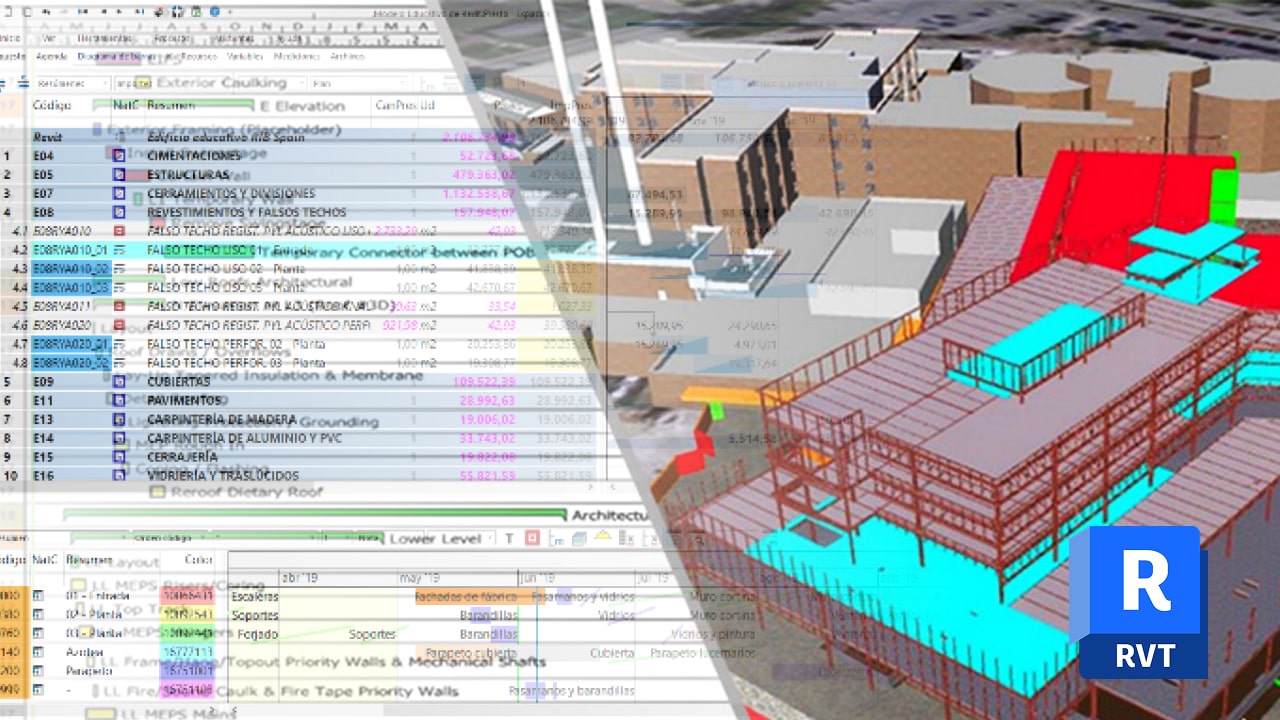Click the Revit RVT logo
This screenshot has width=1280, height=720.
1140,603
